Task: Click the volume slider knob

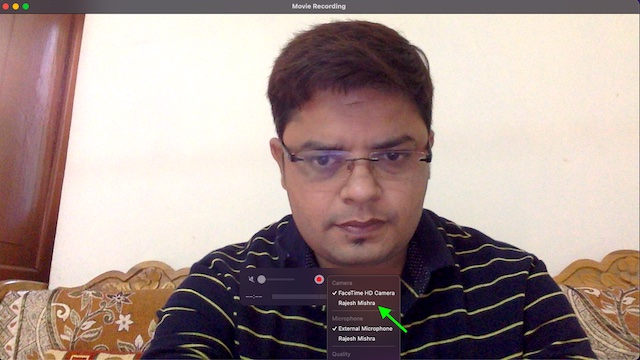Action: (x=262, y=280)
